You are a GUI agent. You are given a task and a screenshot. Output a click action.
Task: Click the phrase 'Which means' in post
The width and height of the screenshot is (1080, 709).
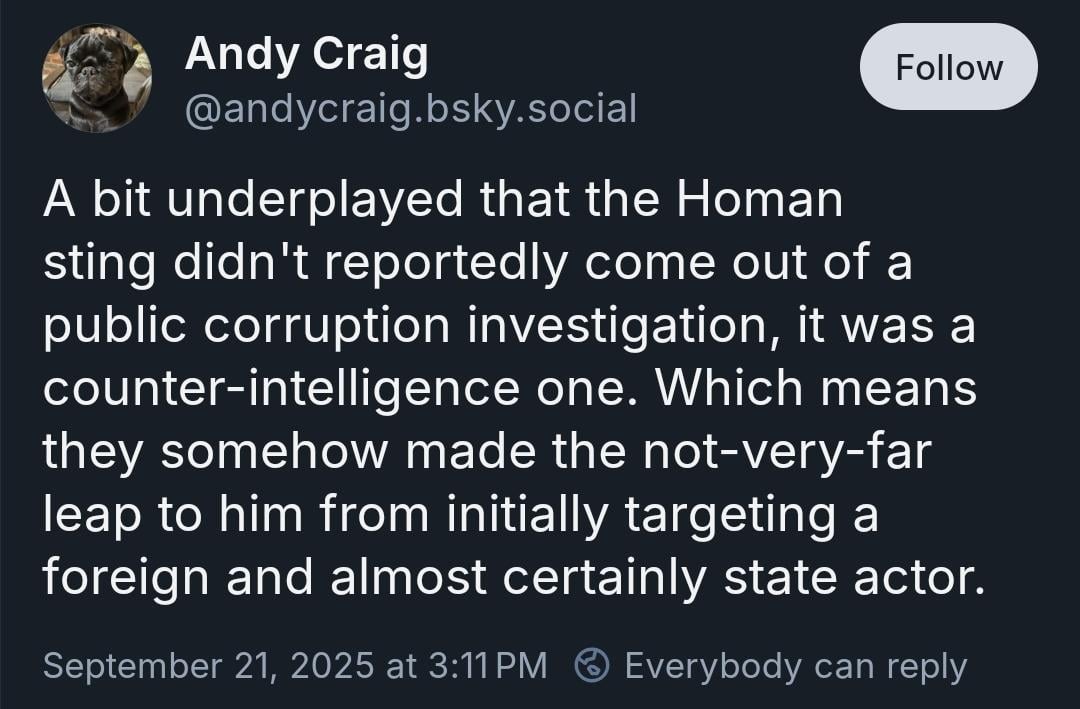click(816, 388)
